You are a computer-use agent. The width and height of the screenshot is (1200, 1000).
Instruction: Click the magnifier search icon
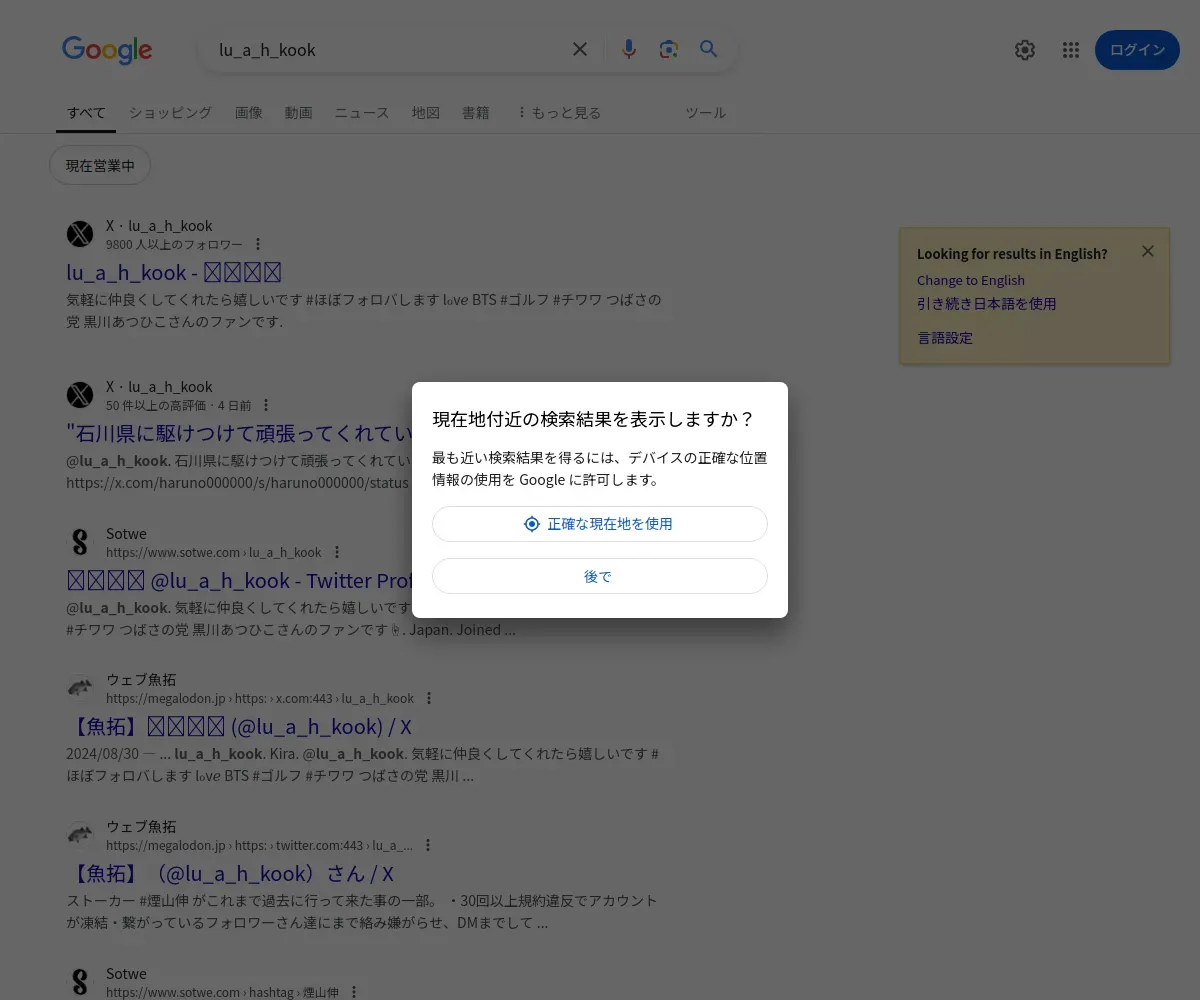(709, 49)
